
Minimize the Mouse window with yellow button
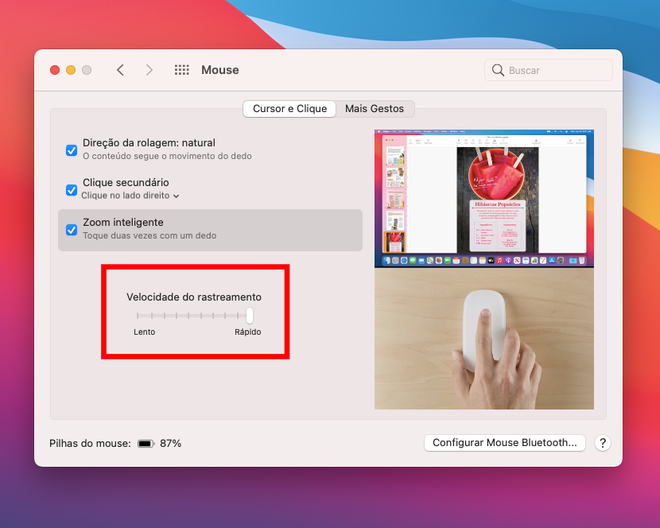click(x=71, y=70)
